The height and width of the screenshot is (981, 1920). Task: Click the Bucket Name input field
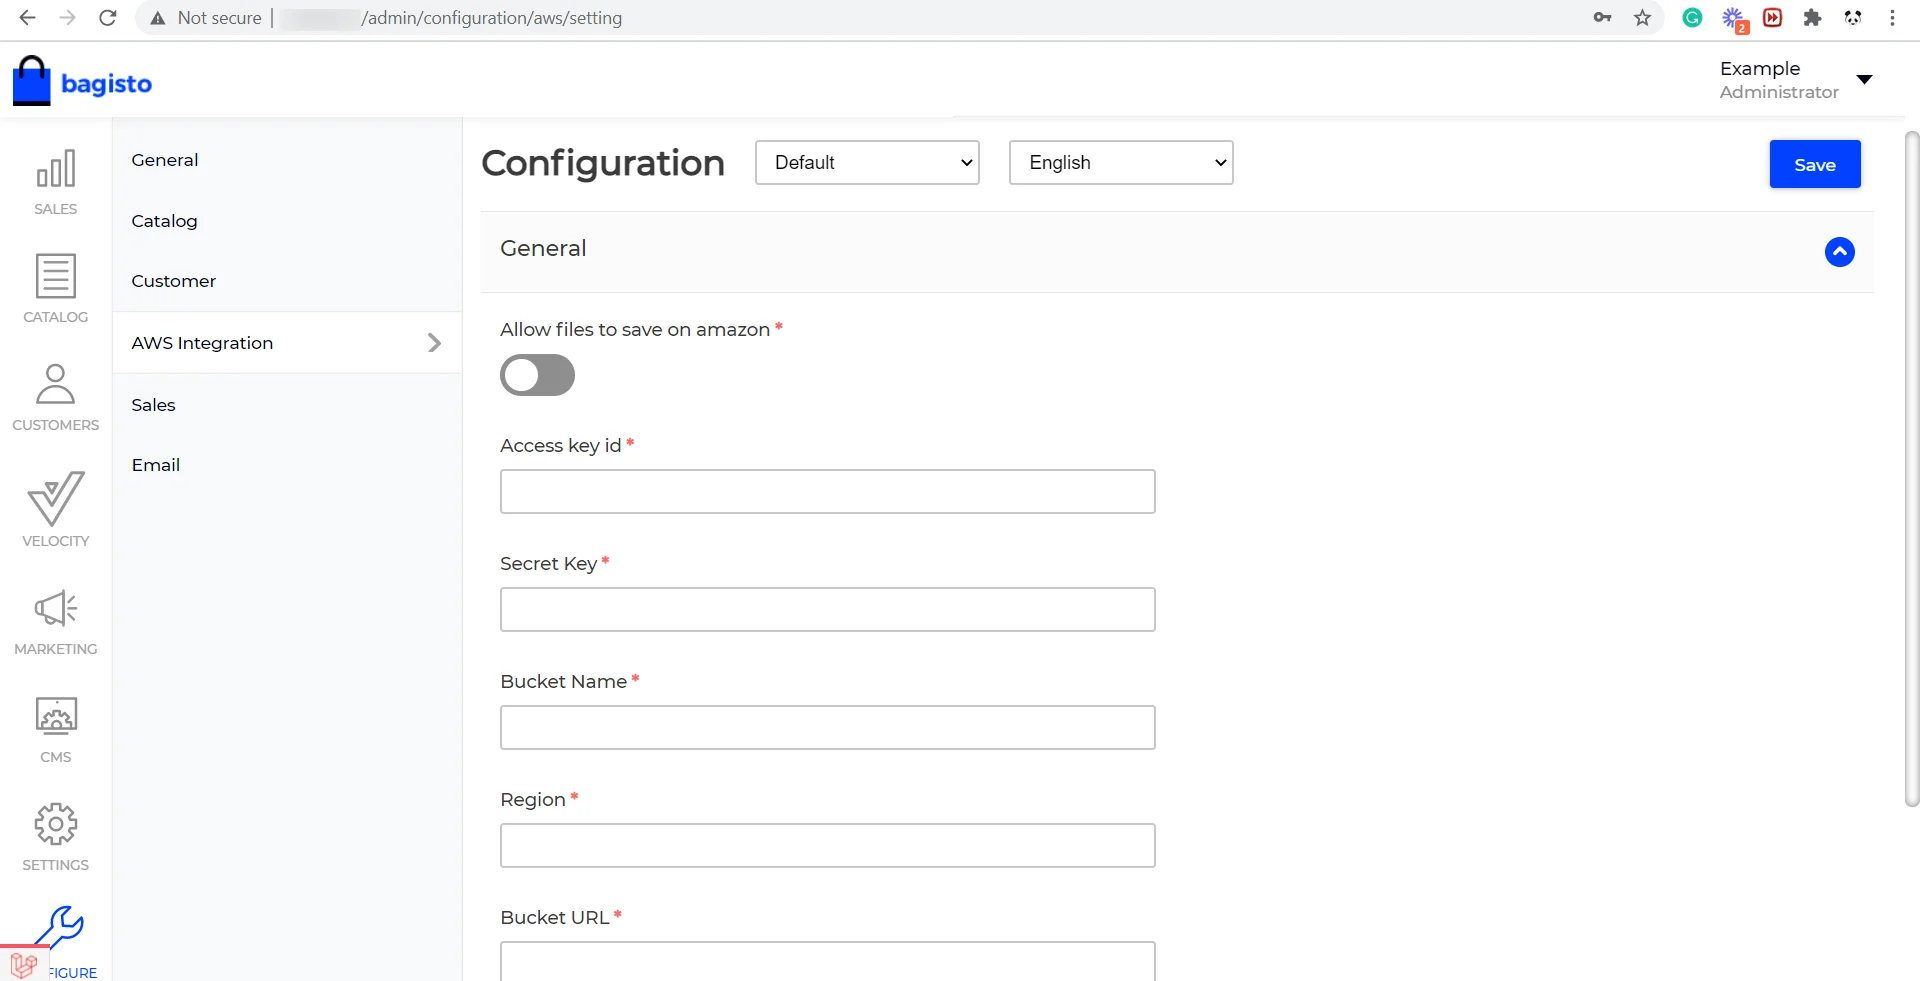[x=827, y=727]
